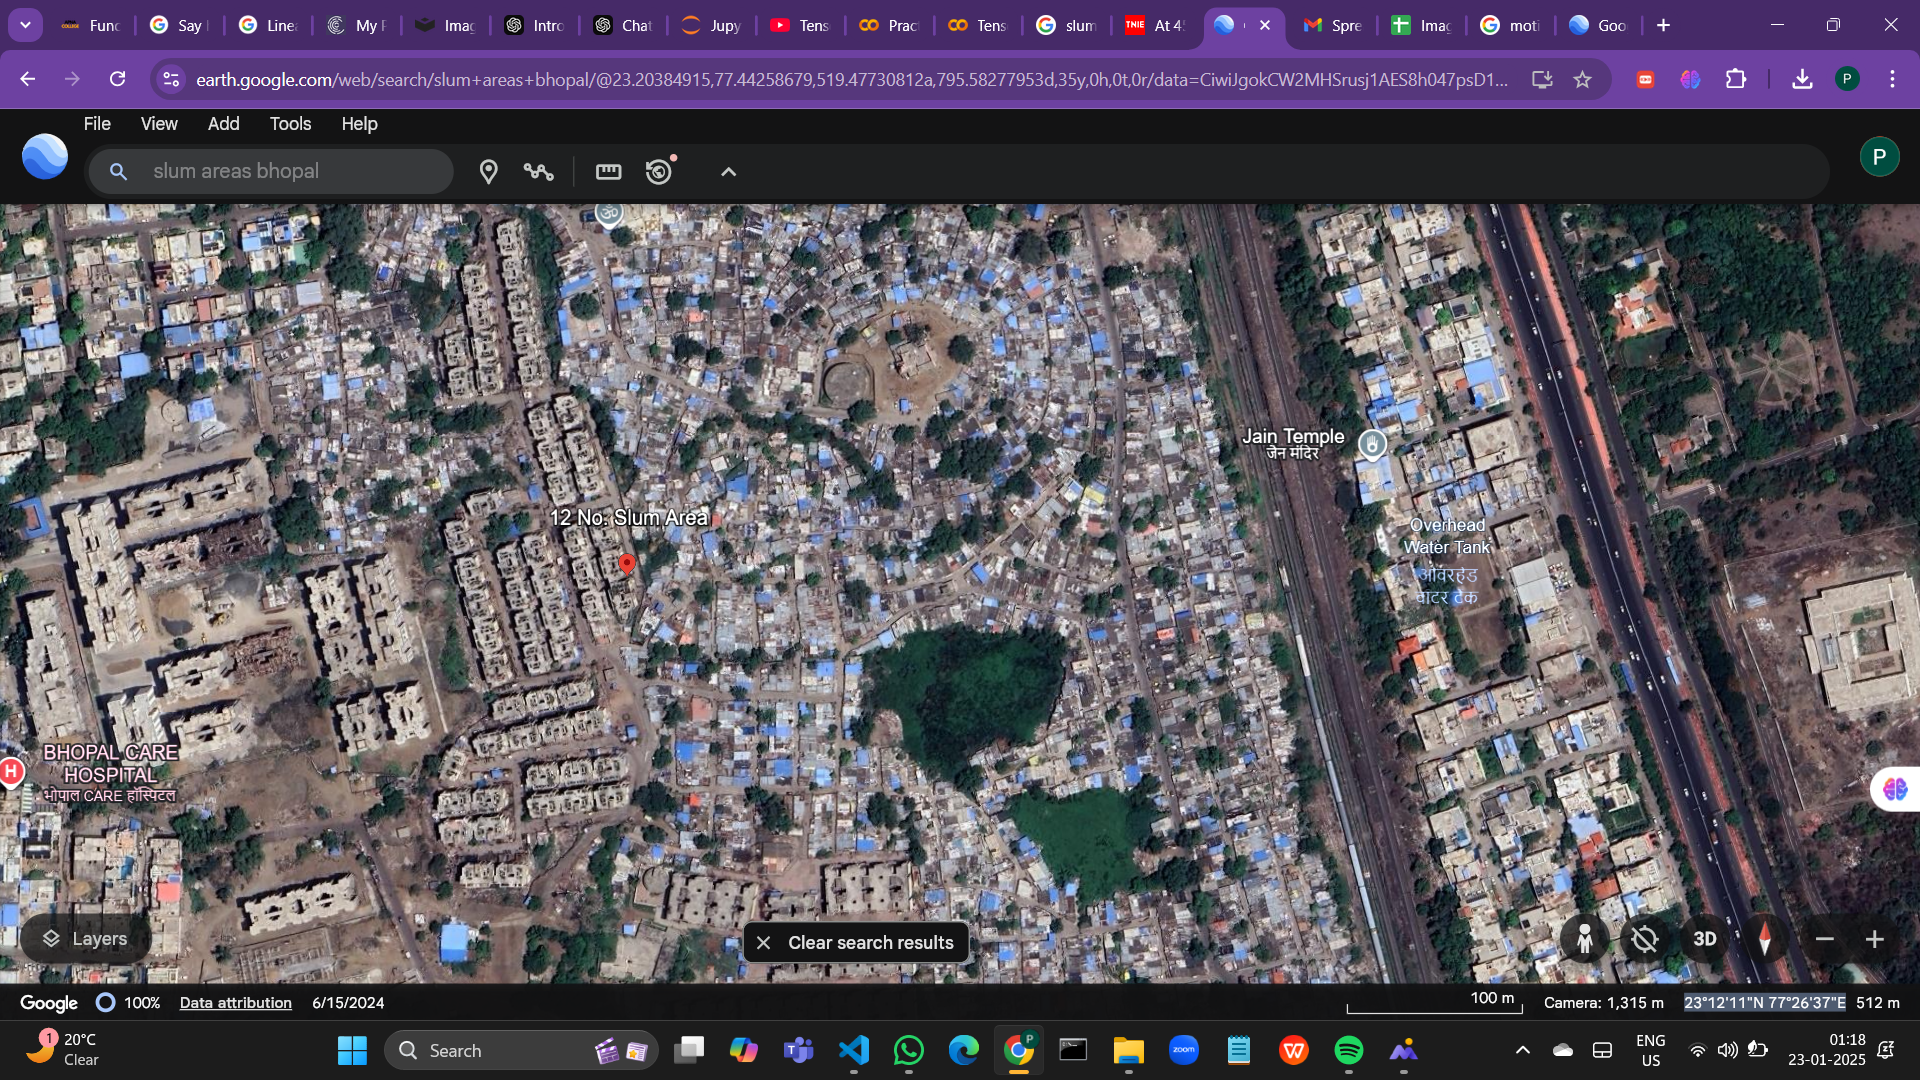Image resolution: width=1920 pixels, height=1080 pixels.
Task: Open a new browser tab
Action: pyautogui.click(x=1663, y=25)
